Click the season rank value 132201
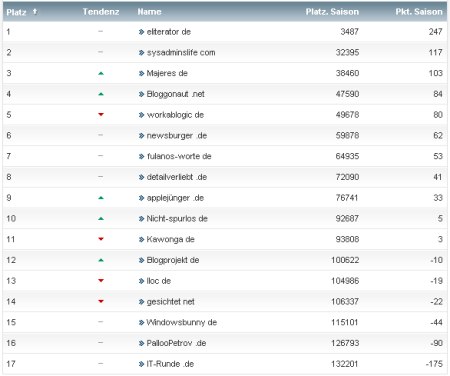The image size is (450, 376). 345,364
